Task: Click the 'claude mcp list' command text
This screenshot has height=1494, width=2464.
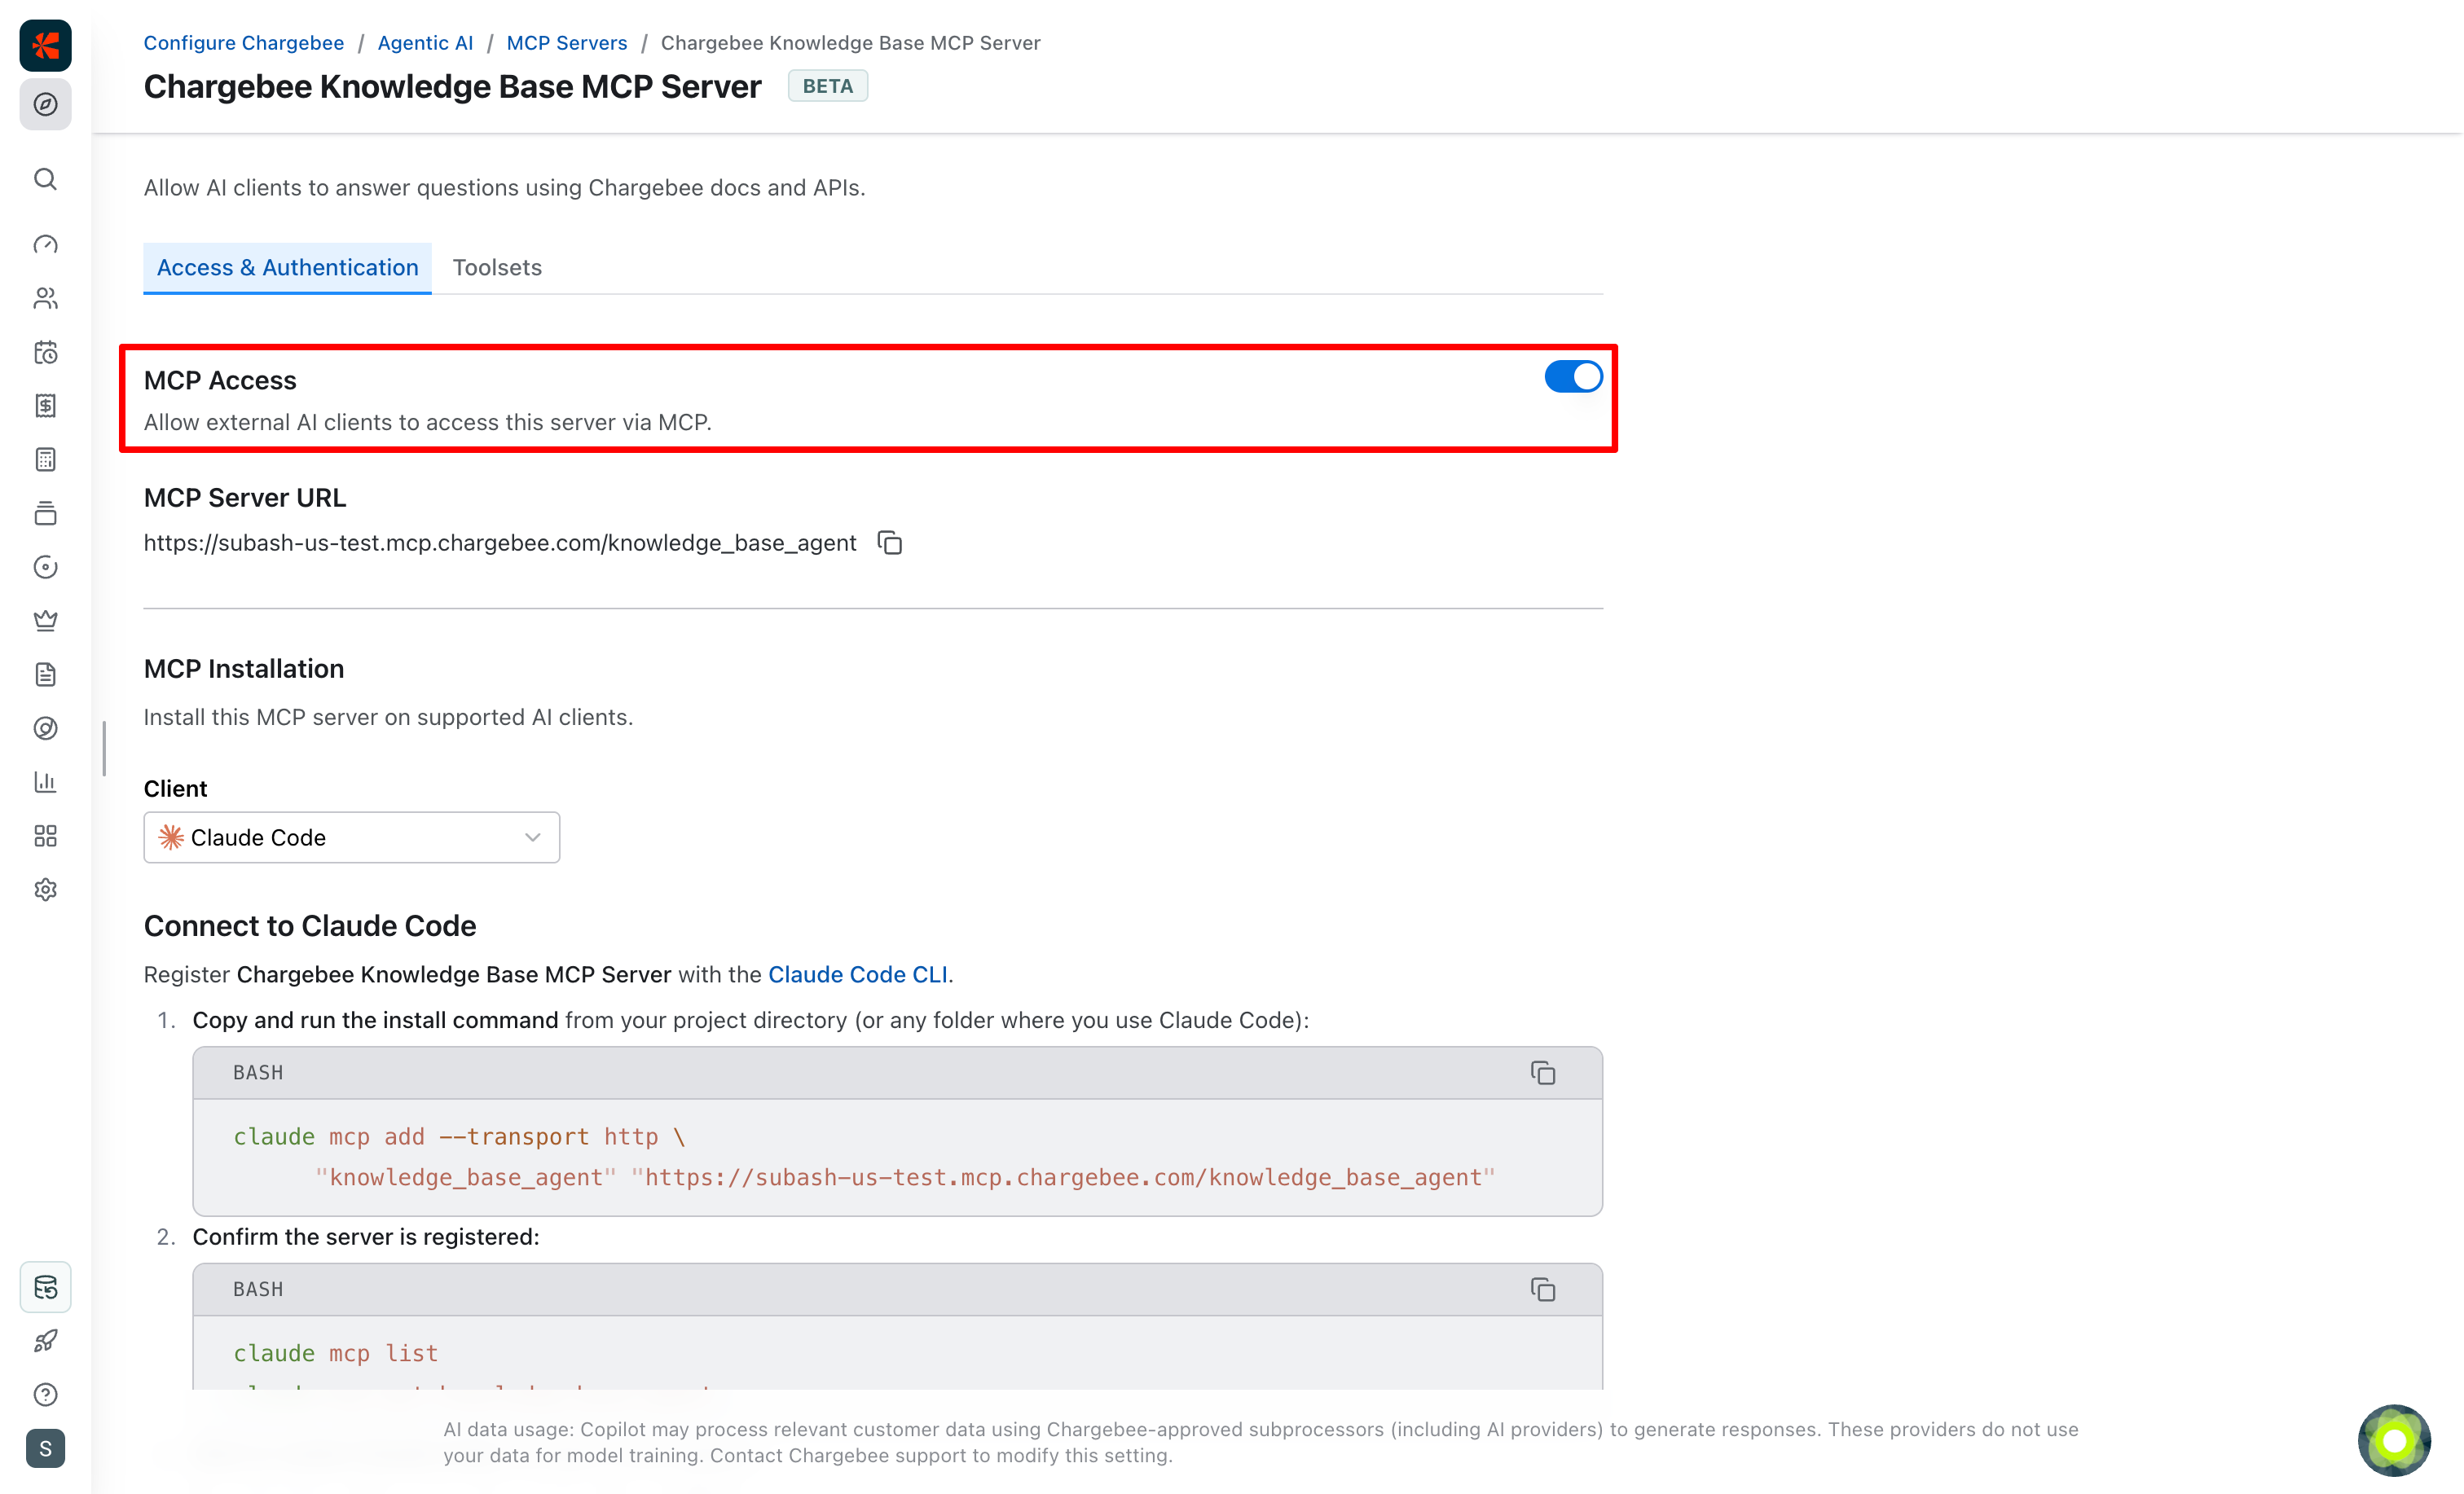Action: click(x=336, y=1354)
